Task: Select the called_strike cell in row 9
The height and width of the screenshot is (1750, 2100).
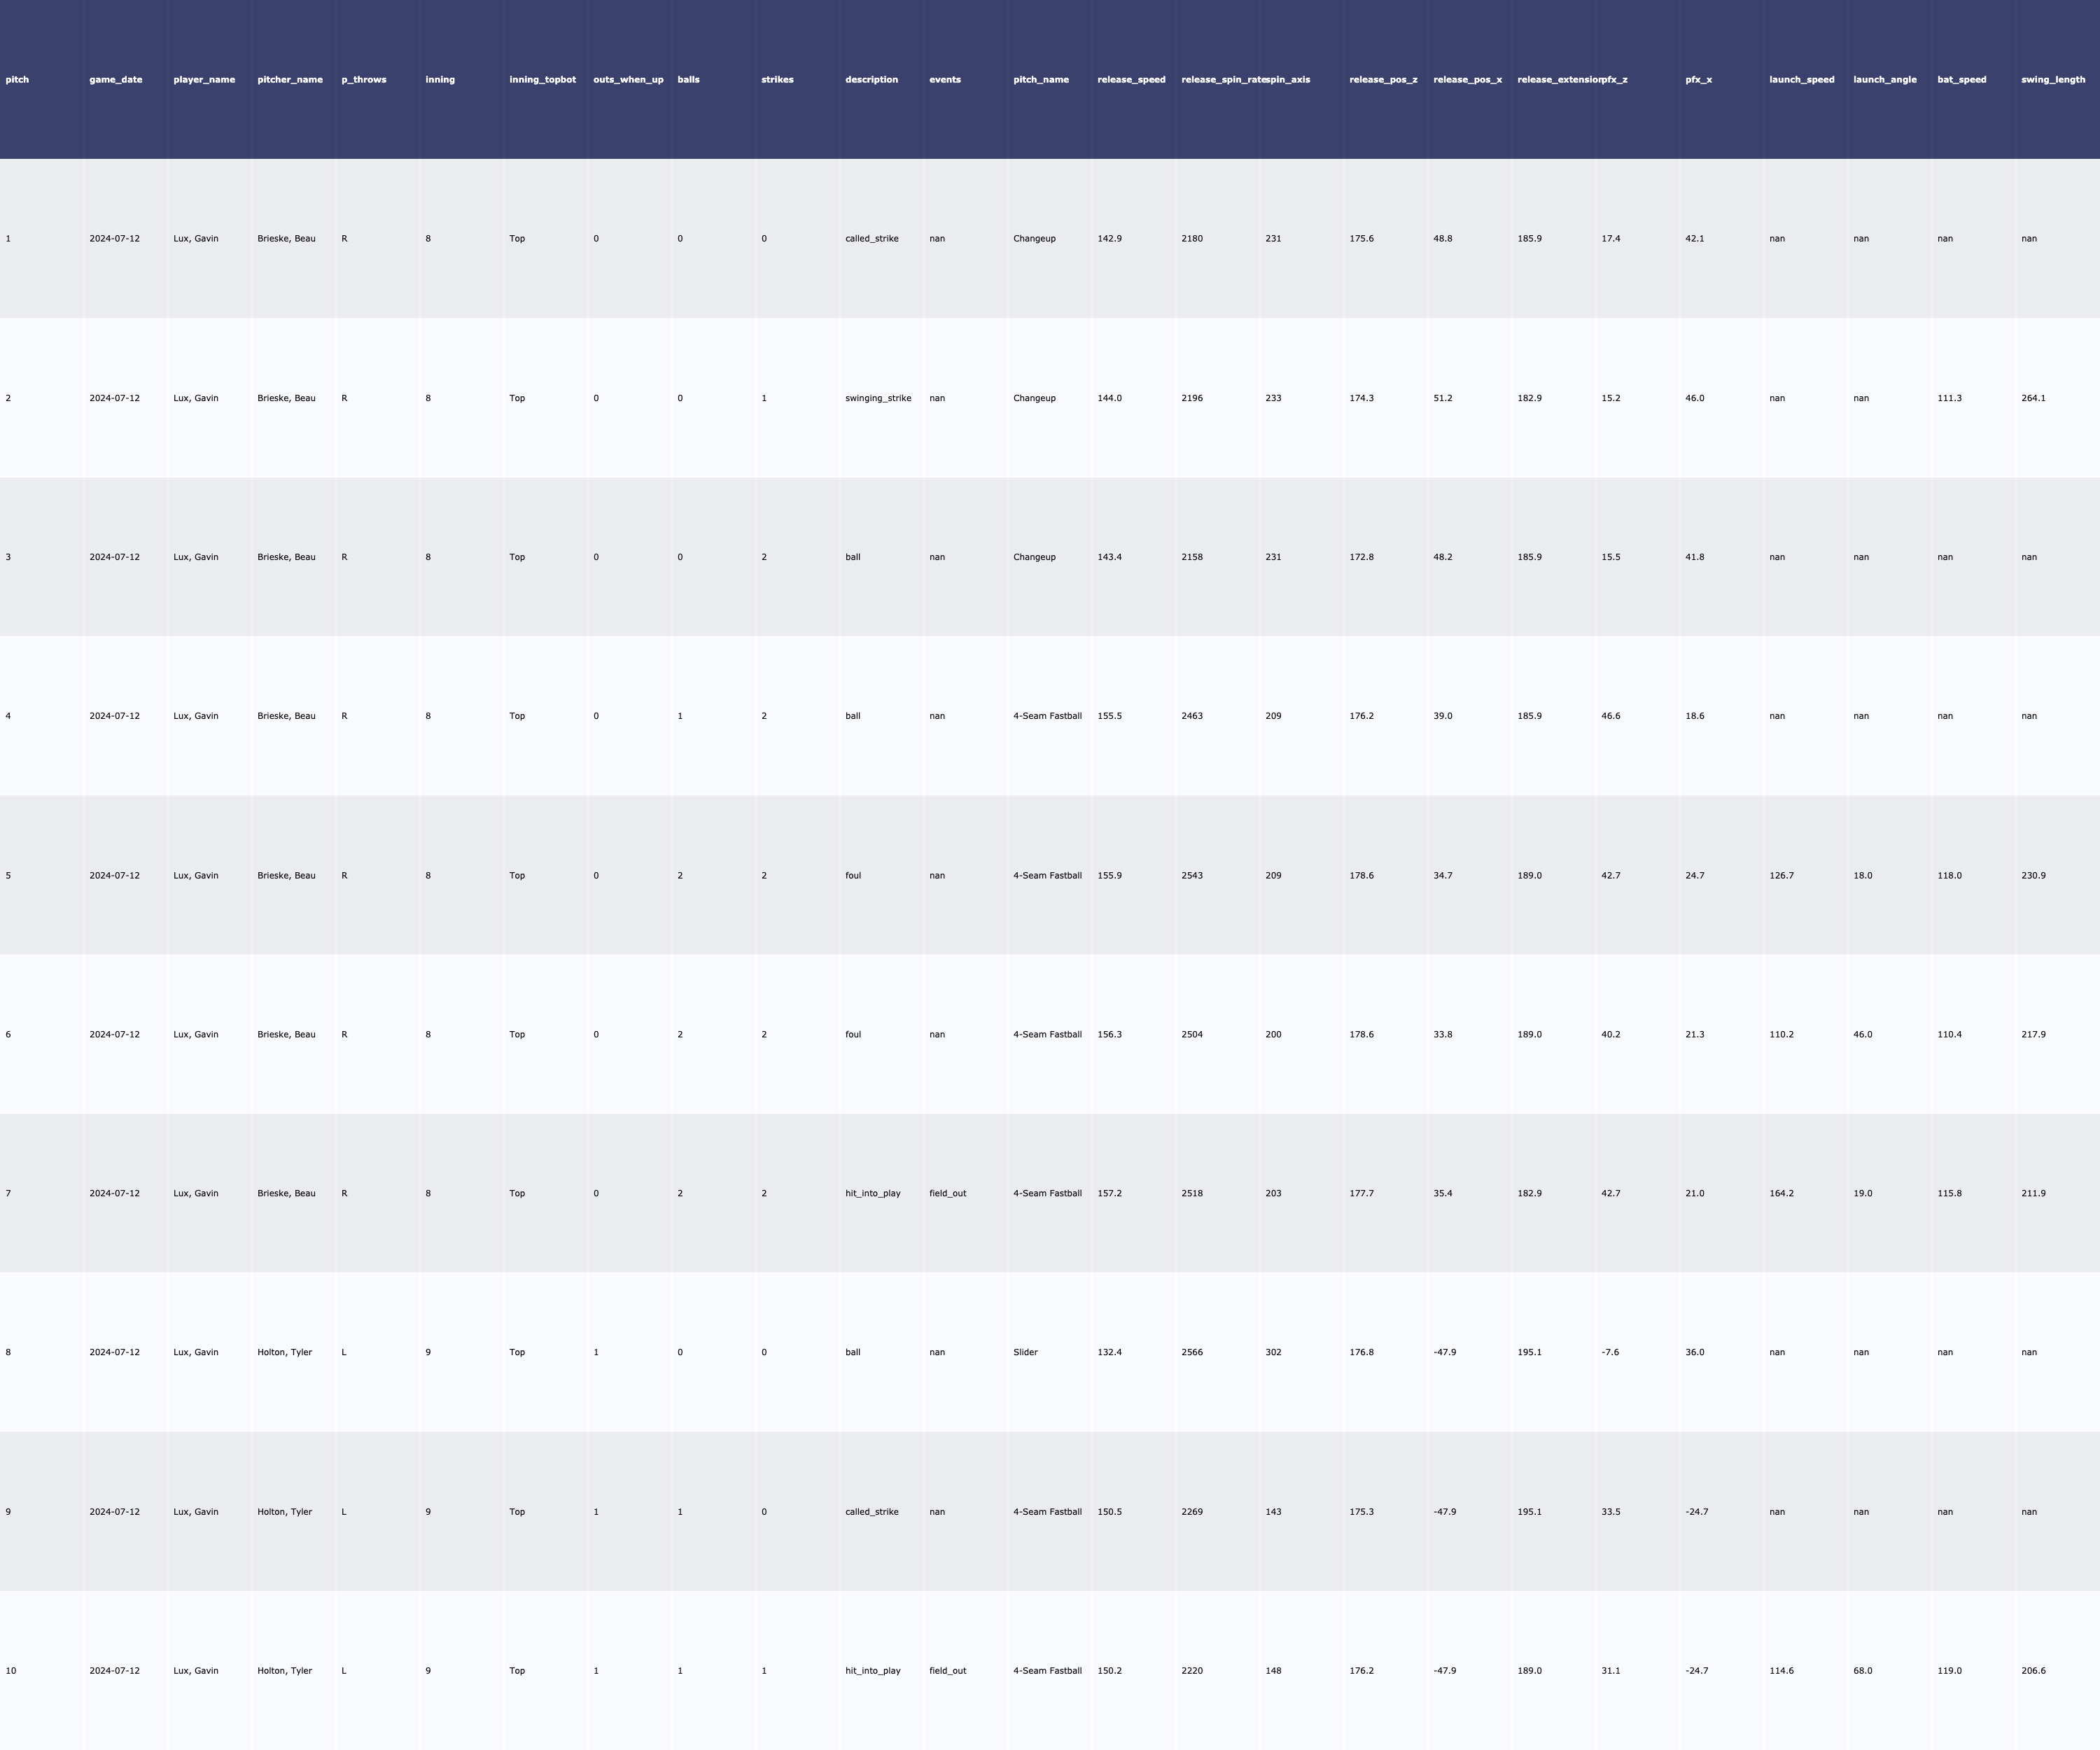Action: coord(871,1512)
